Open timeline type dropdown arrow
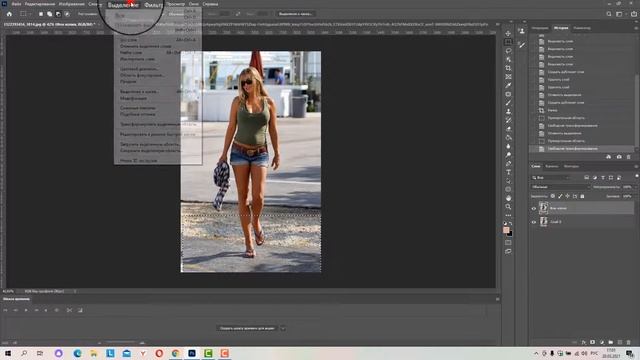The height and width of the screenshot is (360, 640). pos(283,328)
